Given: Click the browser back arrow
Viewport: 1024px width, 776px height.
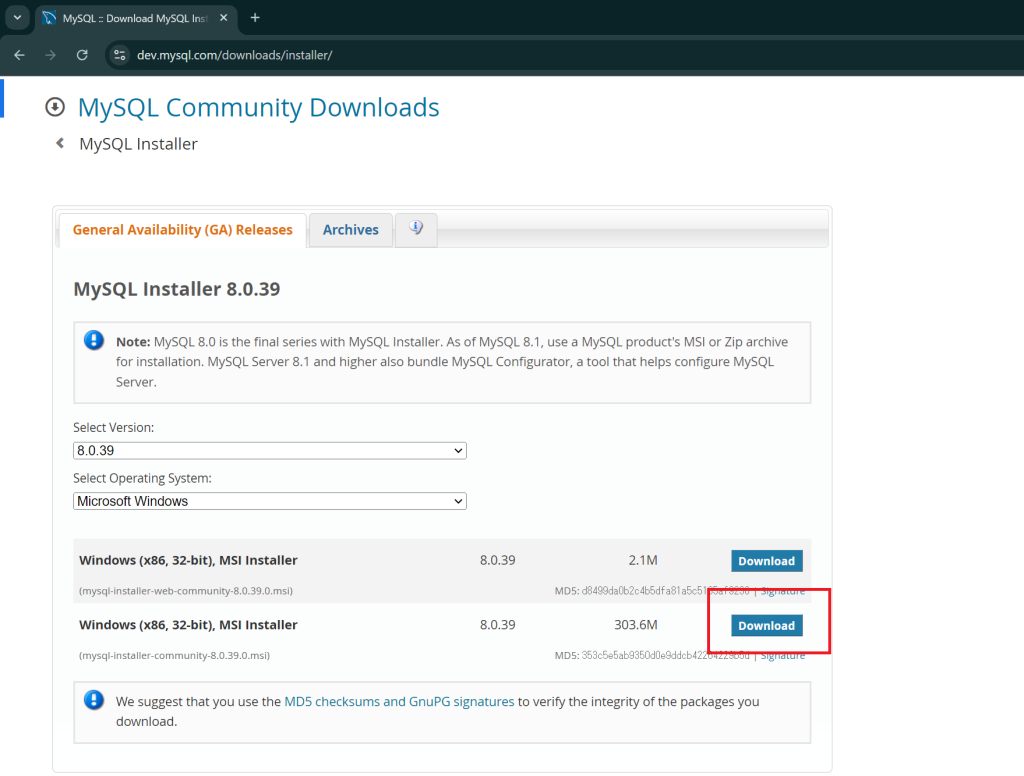Looking at the screenshot, I should [x=19, y=55].
